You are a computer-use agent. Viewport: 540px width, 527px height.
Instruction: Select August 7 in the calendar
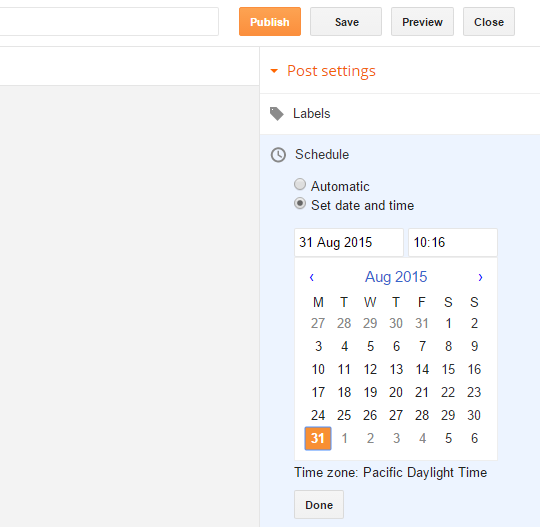pos(422,346)
